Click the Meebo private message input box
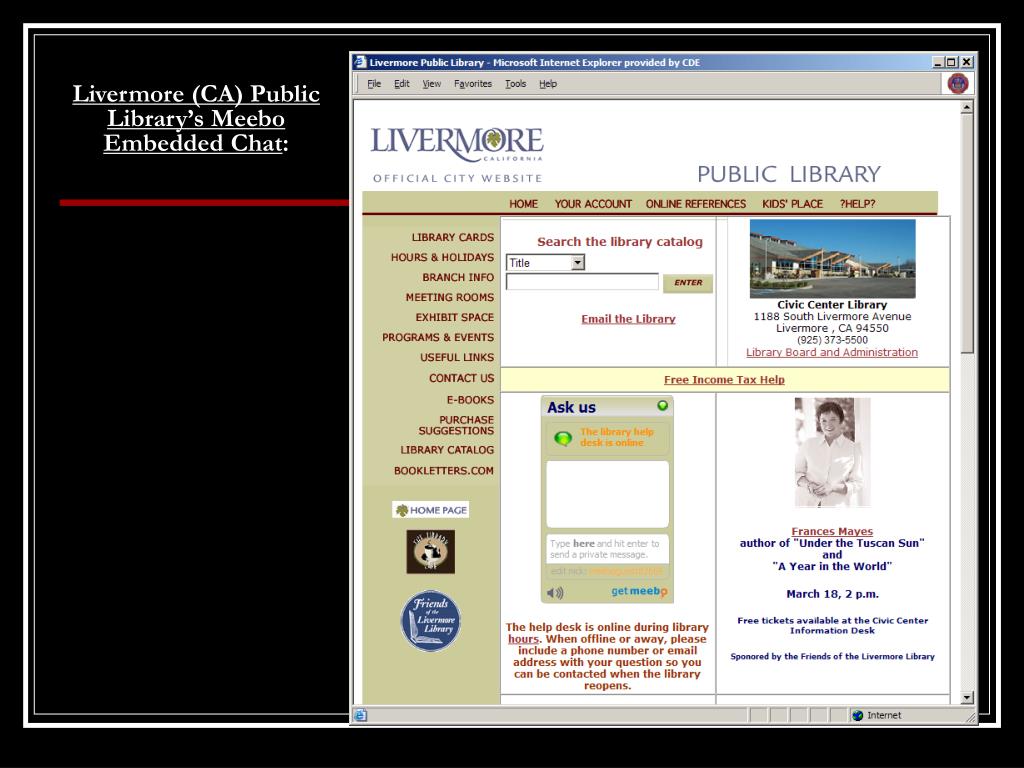 tap(607, 549)
